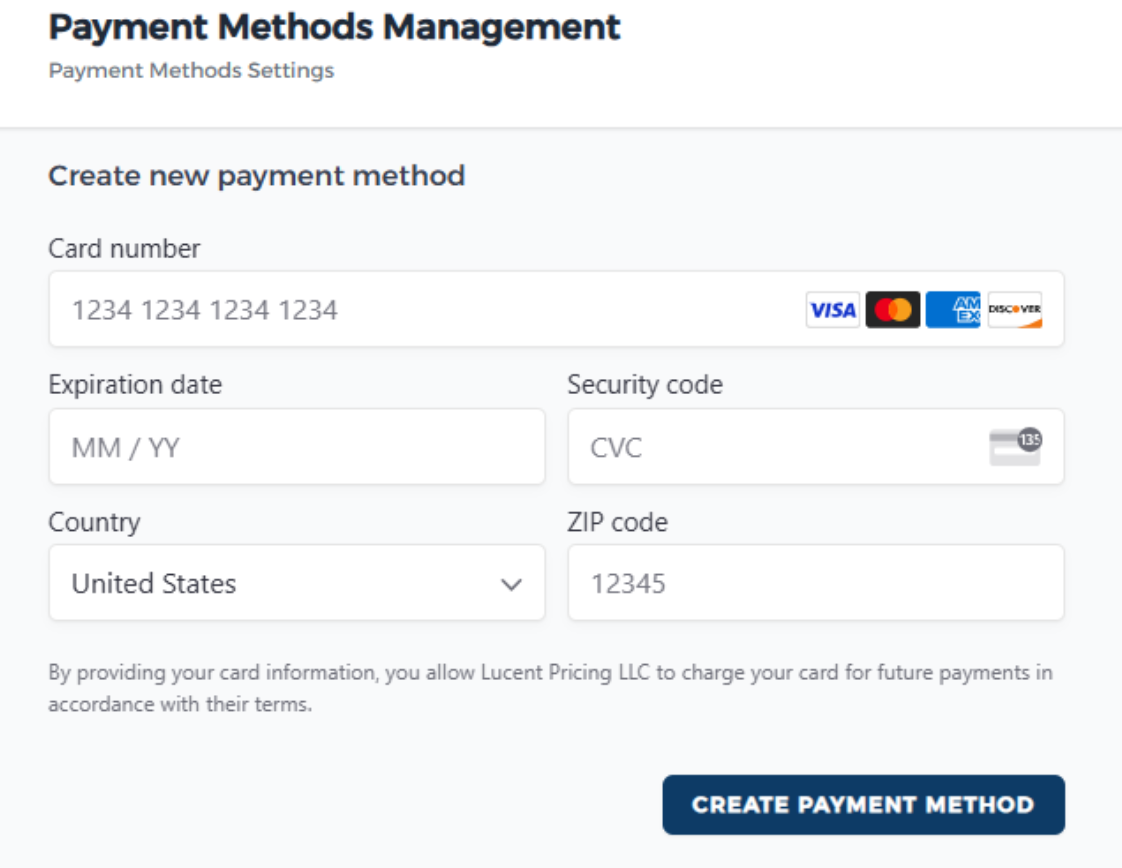The width and height of the screenshot is (1122, 868).
Task: Click the Visa card icon
Action: coord(832,310)
